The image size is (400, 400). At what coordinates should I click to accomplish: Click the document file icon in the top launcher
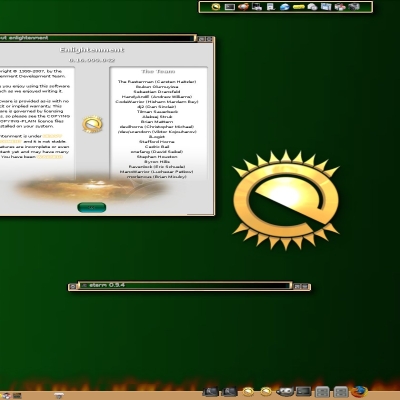click(271, 7)
